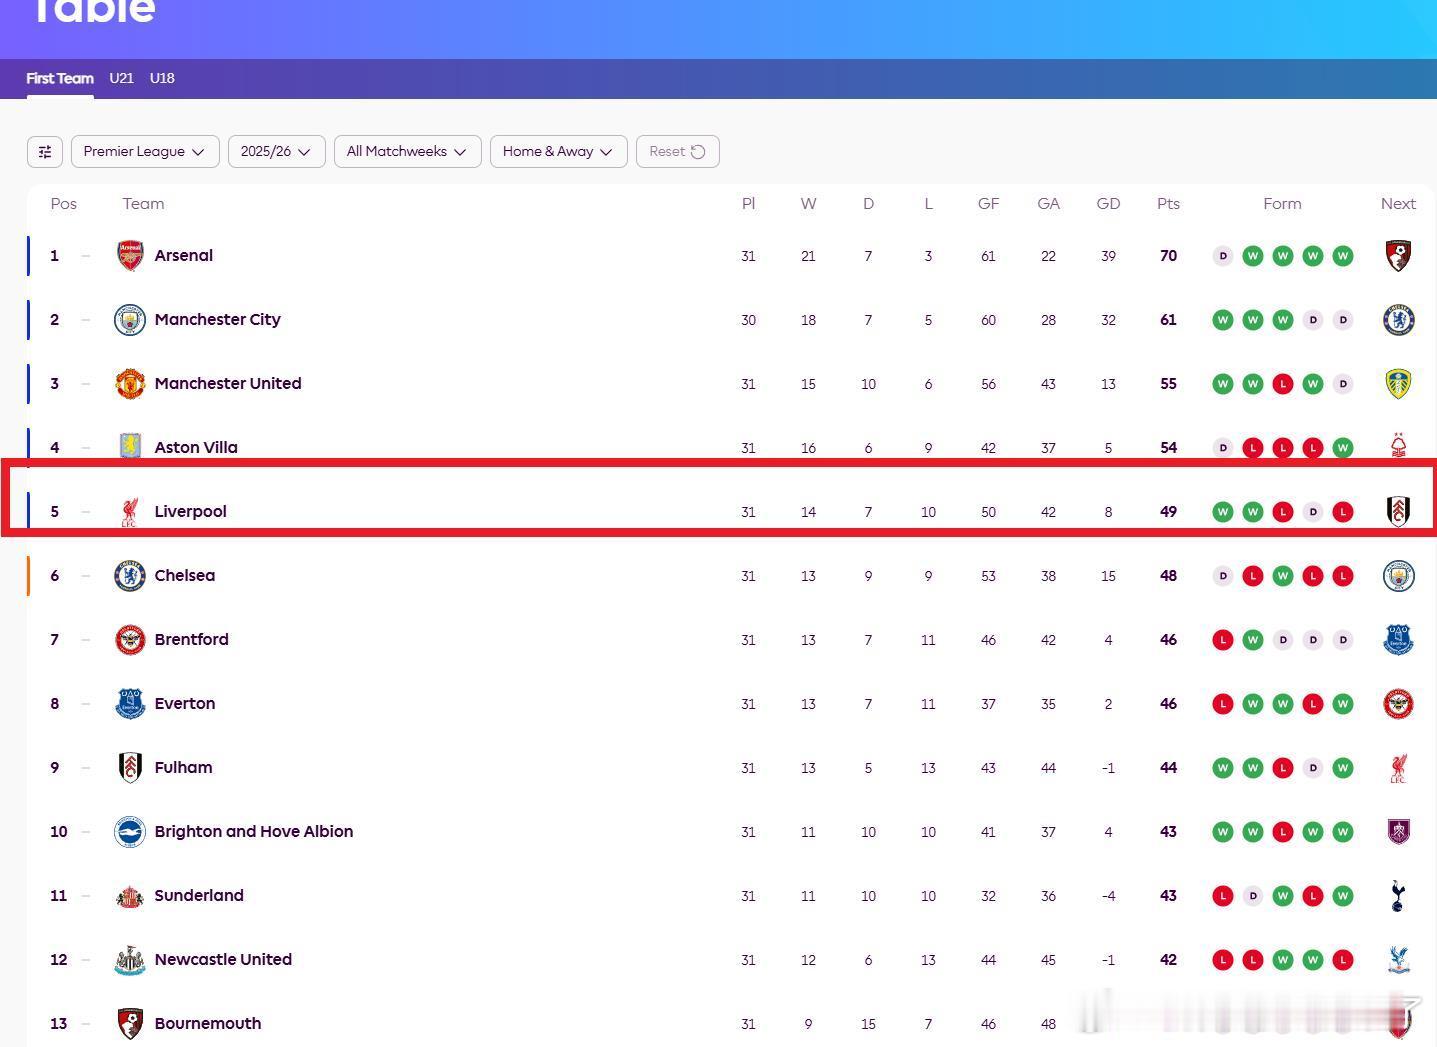This screenshot has height=1047, width=1437.
Task: Click Chelsea's goals for value 53
Action: (988, 576)
